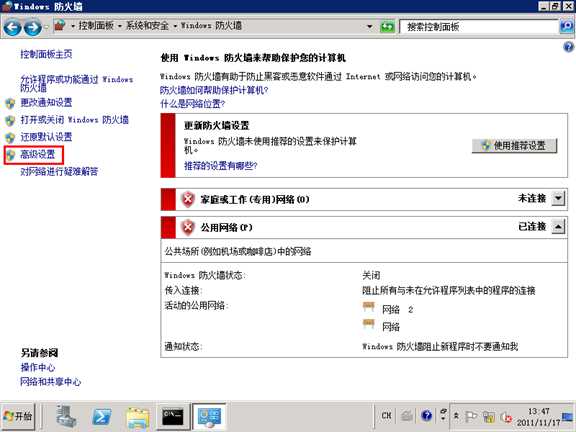
Task: Click 系统和安全 in the address breadcrumb
Action: coord(147,25)
